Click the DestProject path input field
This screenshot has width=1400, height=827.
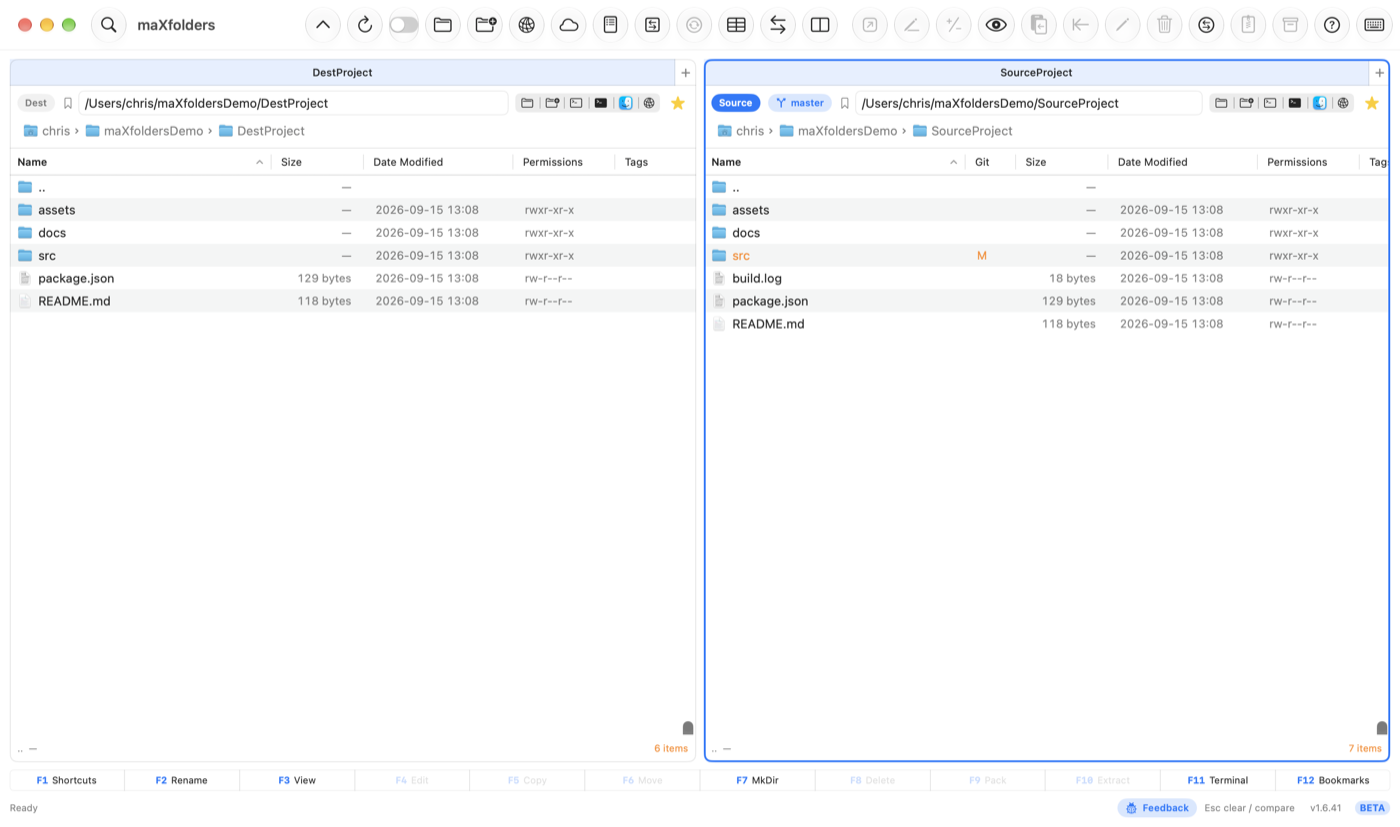pyautogui.click(x=293, y=103)
